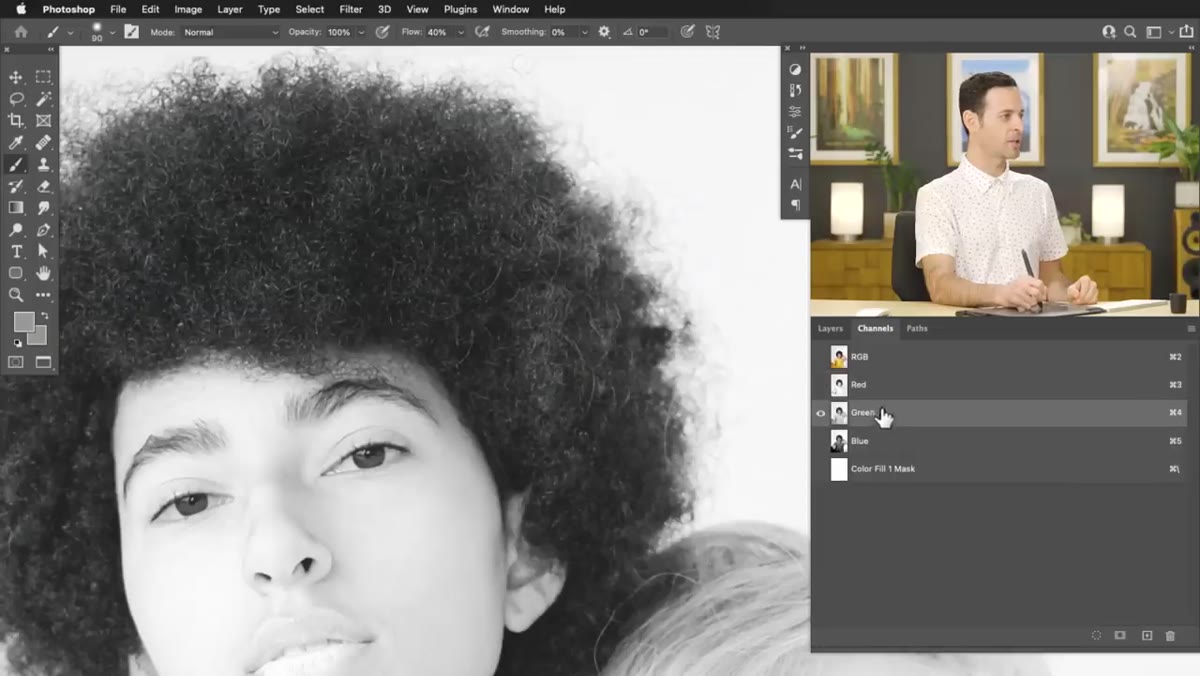
Task: Create new channel plus icon
Action: (1147, 636)
